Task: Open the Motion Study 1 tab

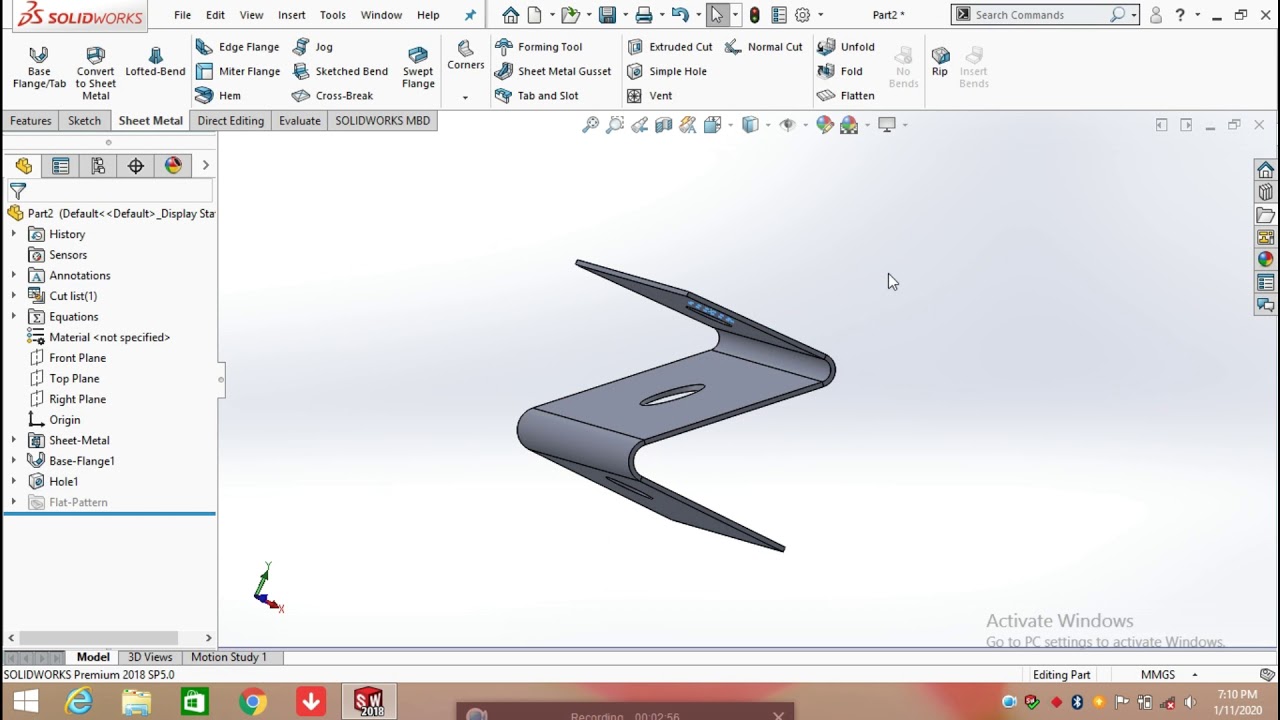Action: click(229, 657)
